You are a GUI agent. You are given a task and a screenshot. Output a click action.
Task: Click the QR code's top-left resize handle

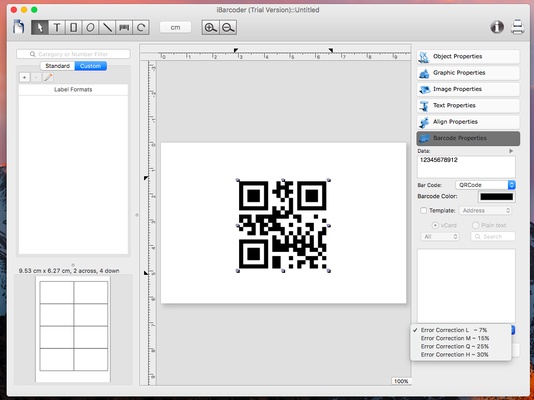(238, 180)
